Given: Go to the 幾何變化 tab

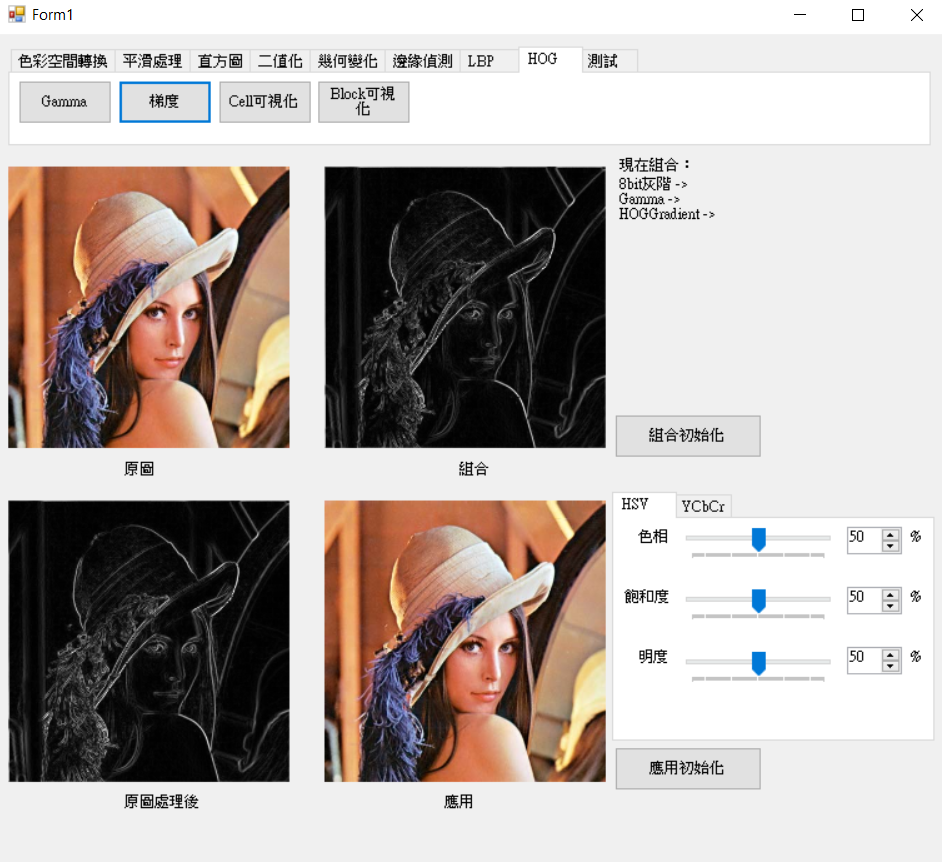Looking at the screenshot, I should click(x=347, y=61).
